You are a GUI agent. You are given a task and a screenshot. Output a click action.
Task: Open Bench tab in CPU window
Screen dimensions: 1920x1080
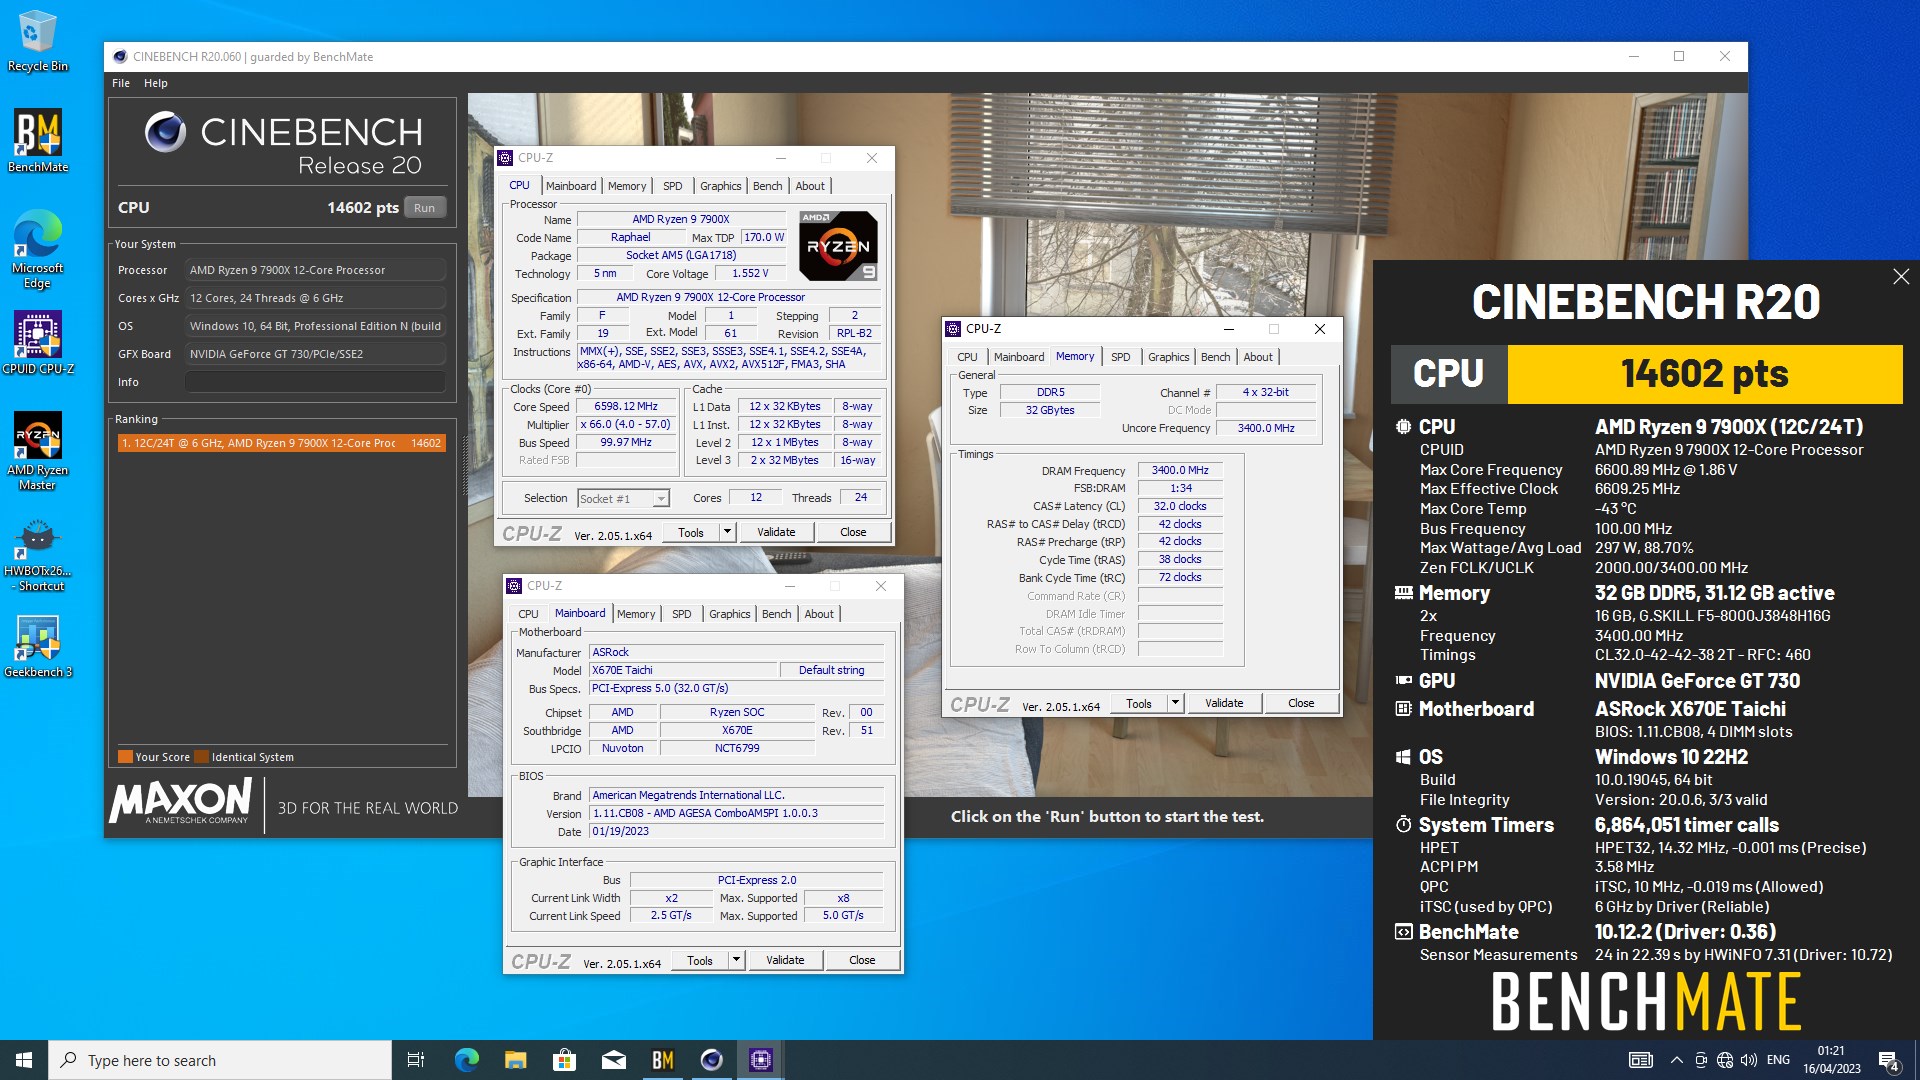[x=768, y=186]
